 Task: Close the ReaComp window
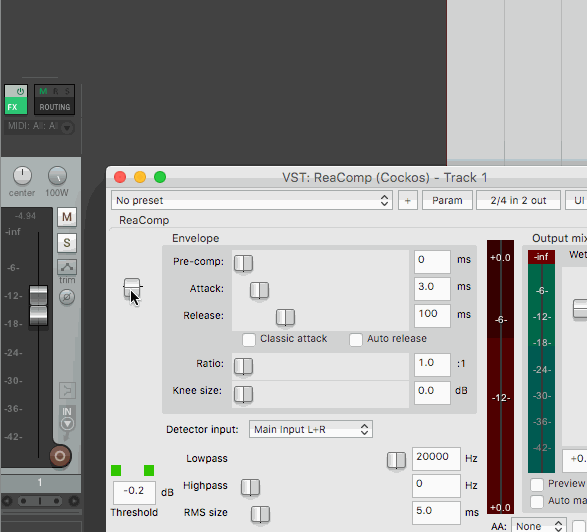click(120, 177)
